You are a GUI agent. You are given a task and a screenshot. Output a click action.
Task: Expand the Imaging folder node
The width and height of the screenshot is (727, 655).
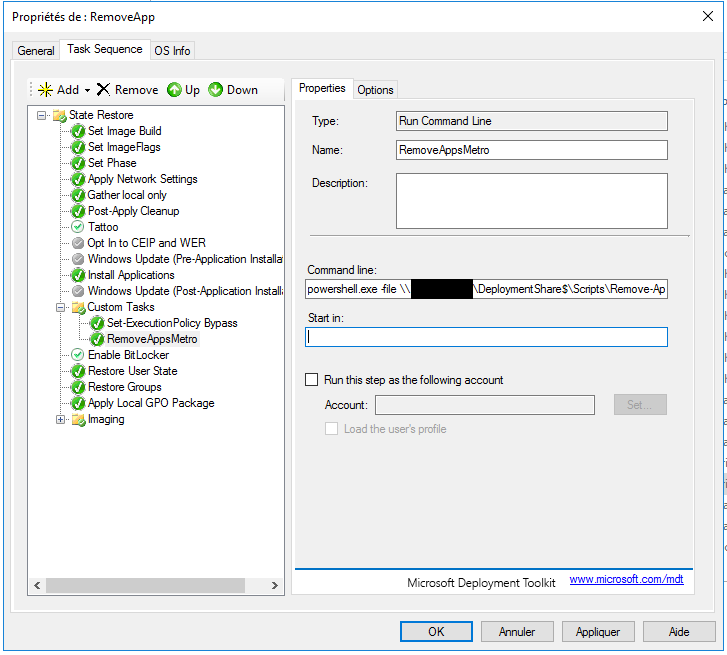(x=61, y=419)
